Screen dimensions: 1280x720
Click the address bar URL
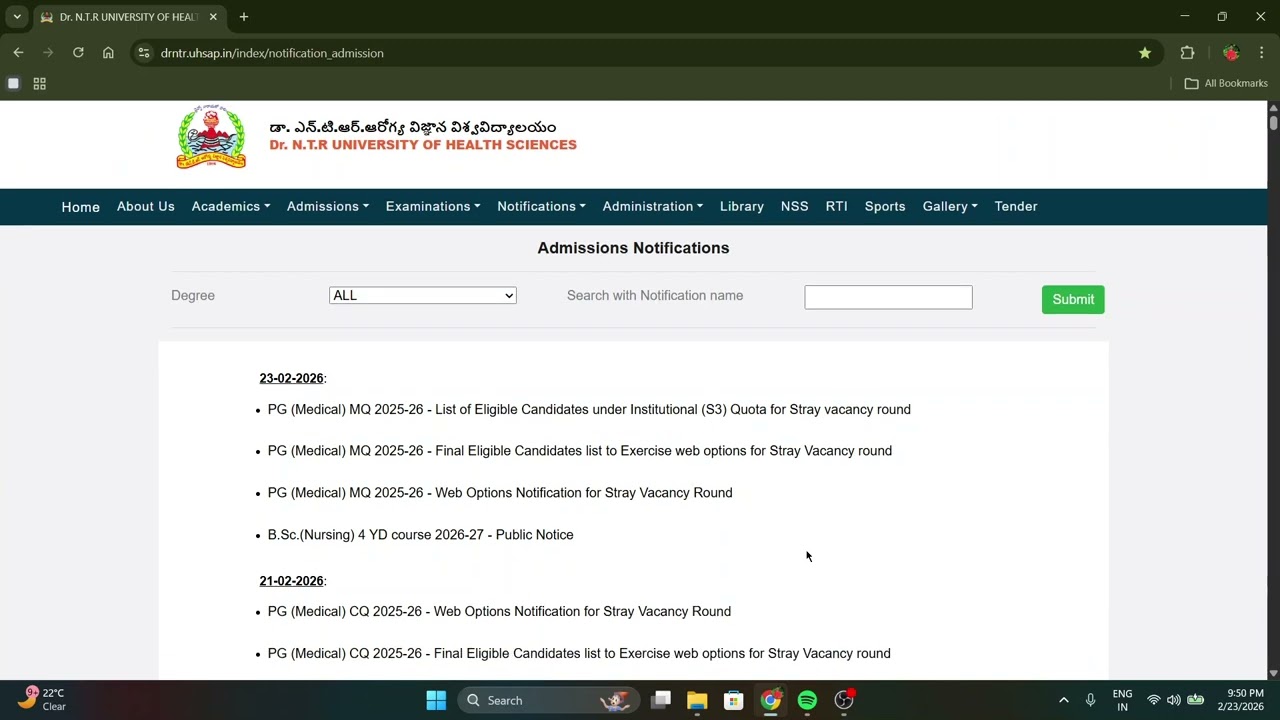coord(272,53)
